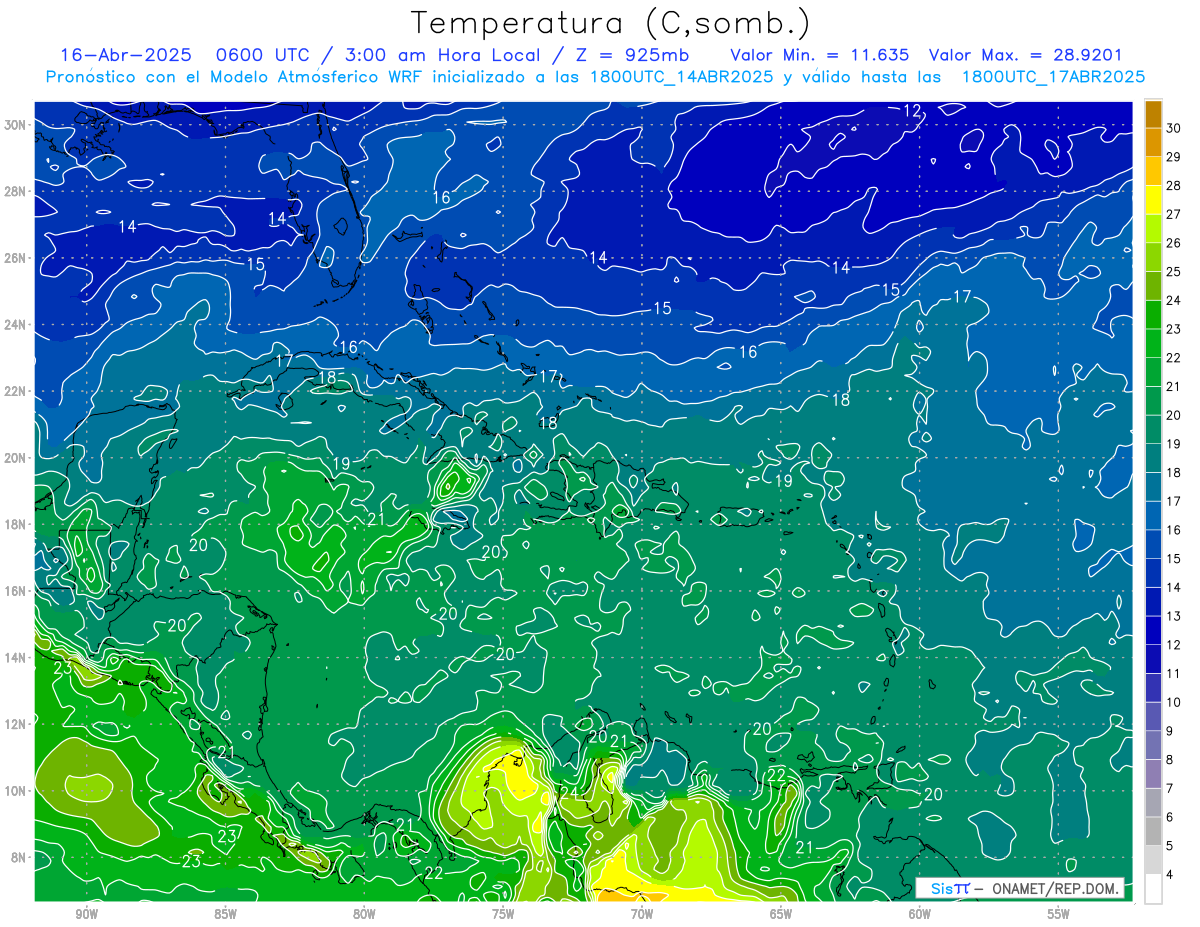Viewport: 1200px width, 927px height.
Task: Click the "75W" longitude axis label
Action: (x=503, y=914)
